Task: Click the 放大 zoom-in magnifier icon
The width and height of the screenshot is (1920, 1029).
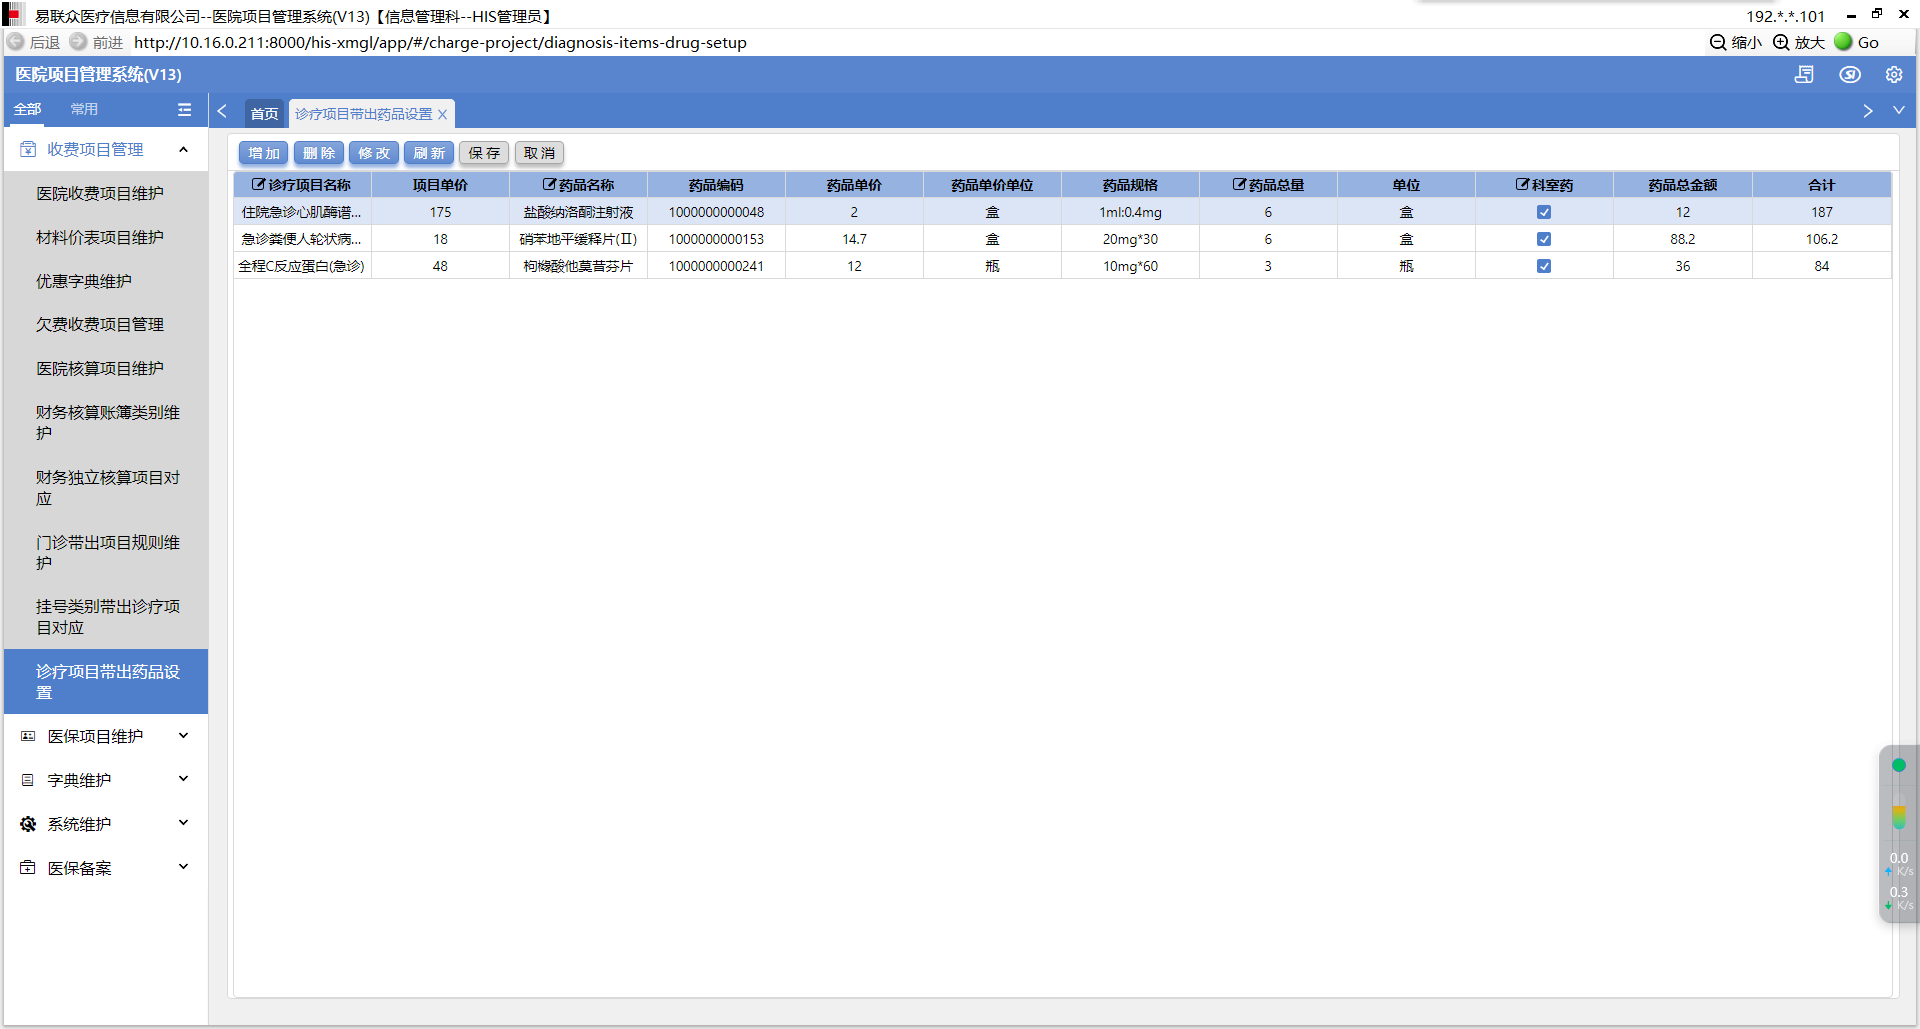Action: point(1781,42)
